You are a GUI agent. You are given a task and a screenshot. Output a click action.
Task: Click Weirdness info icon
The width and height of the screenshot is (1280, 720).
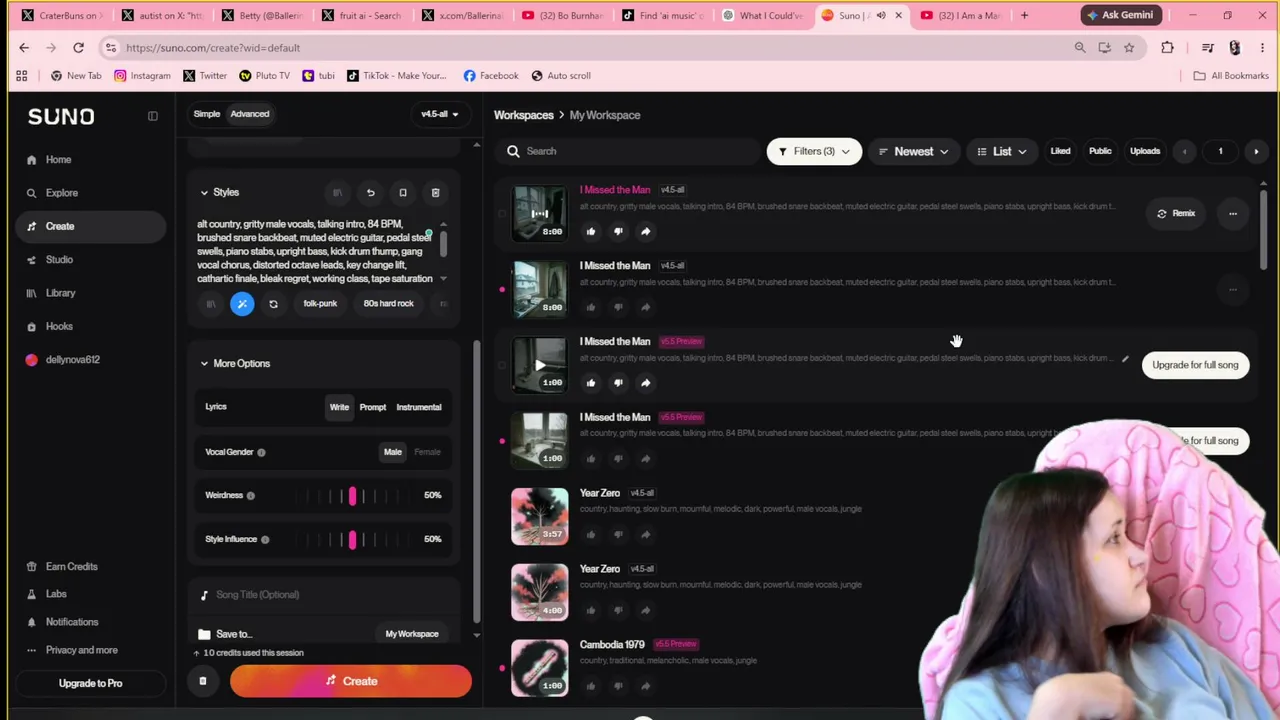(x=250, y=495)
